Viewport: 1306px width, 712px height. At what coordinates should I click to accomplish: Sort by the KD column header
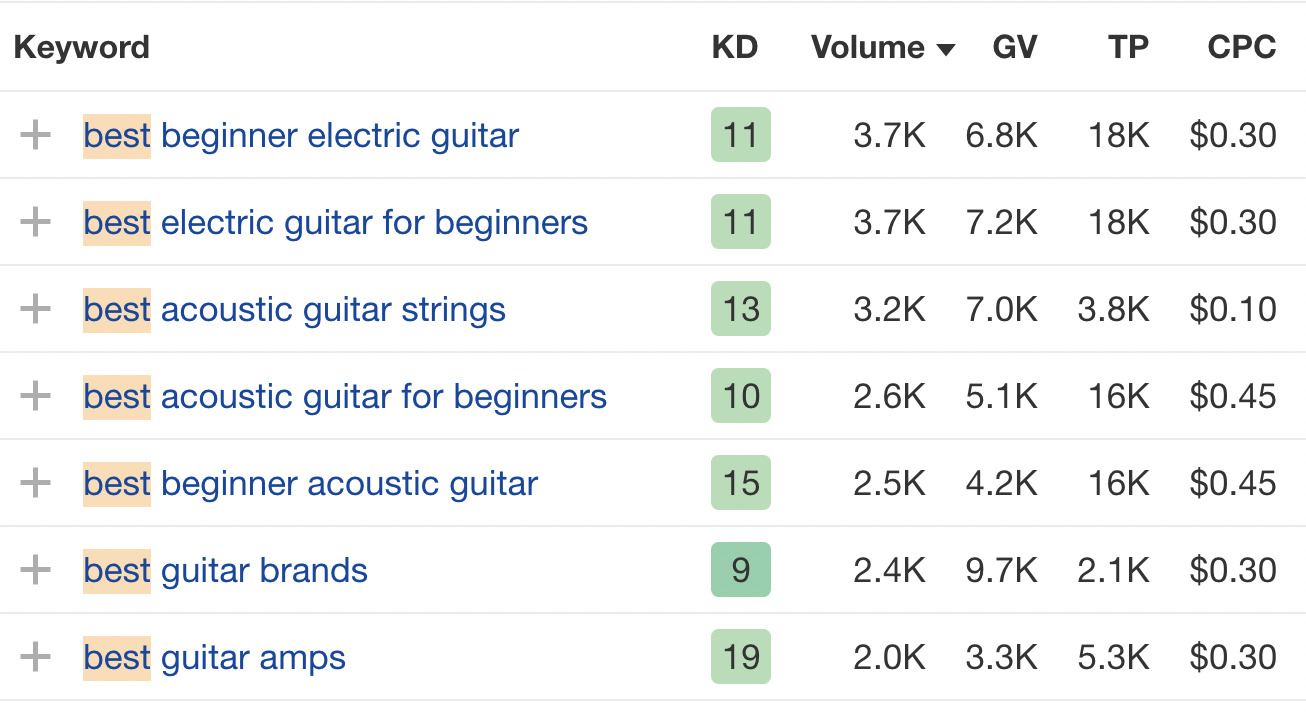(x=734, y=47)
